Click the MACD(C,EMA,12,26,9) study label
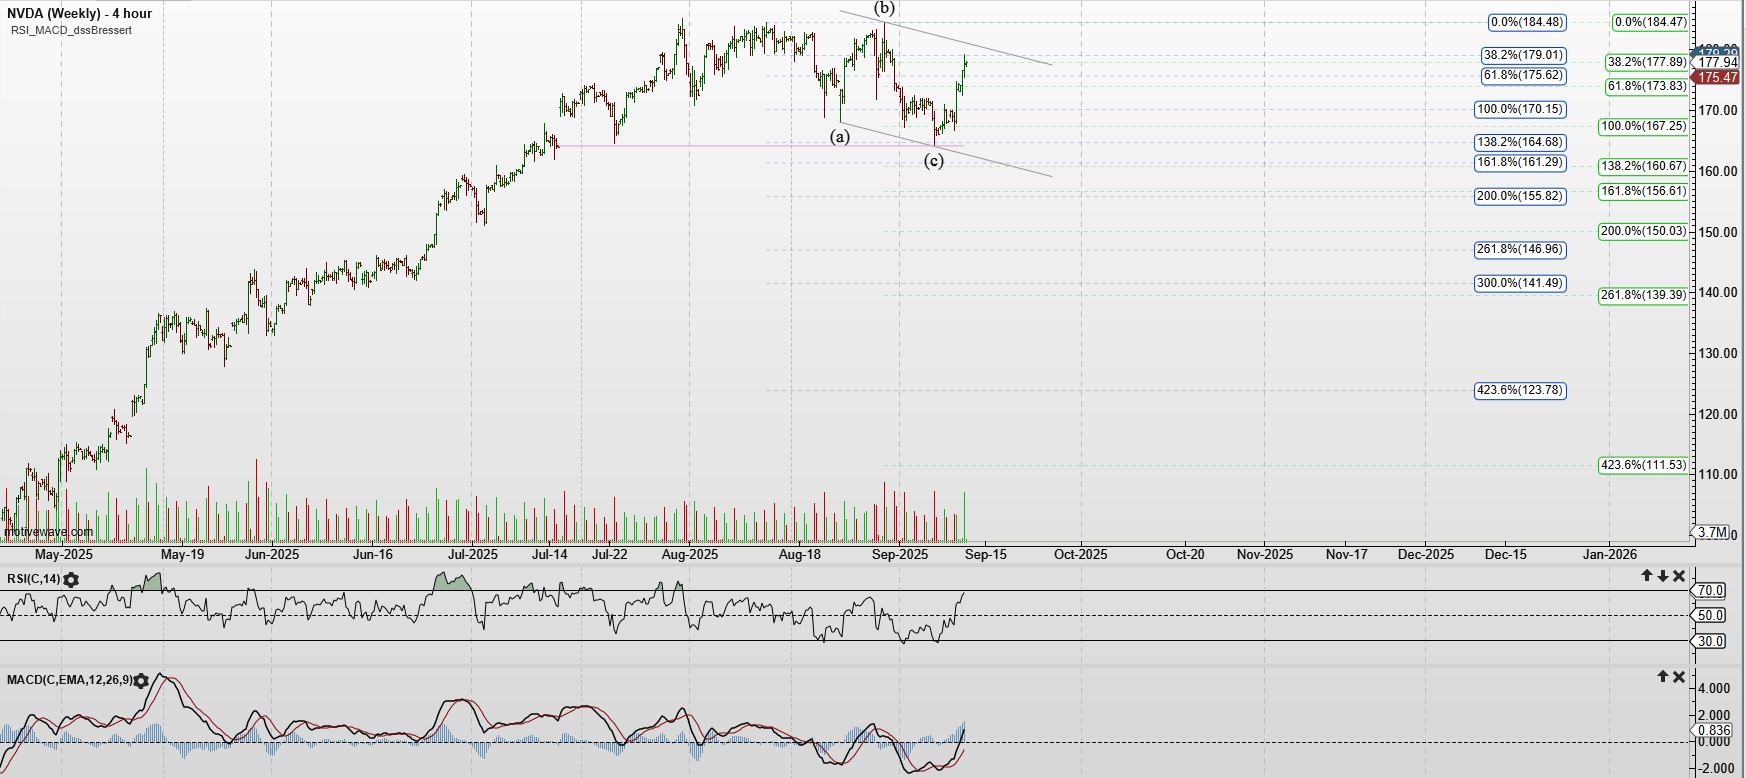Viewport: 1746px width, 778px height. pyautogui.click(x=69, y=680)
